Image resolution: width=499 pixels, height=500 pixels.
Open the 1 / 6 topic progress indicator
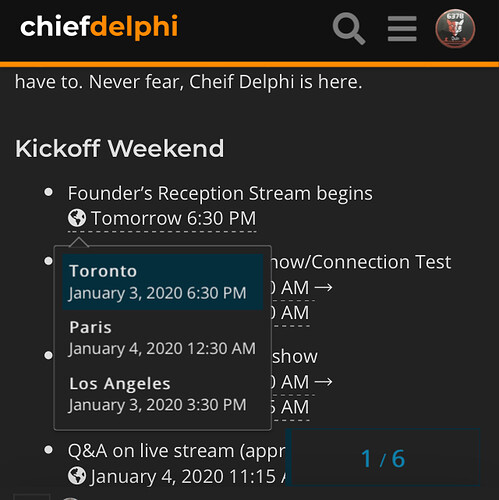pyautogui.click(x=383, y=458)
